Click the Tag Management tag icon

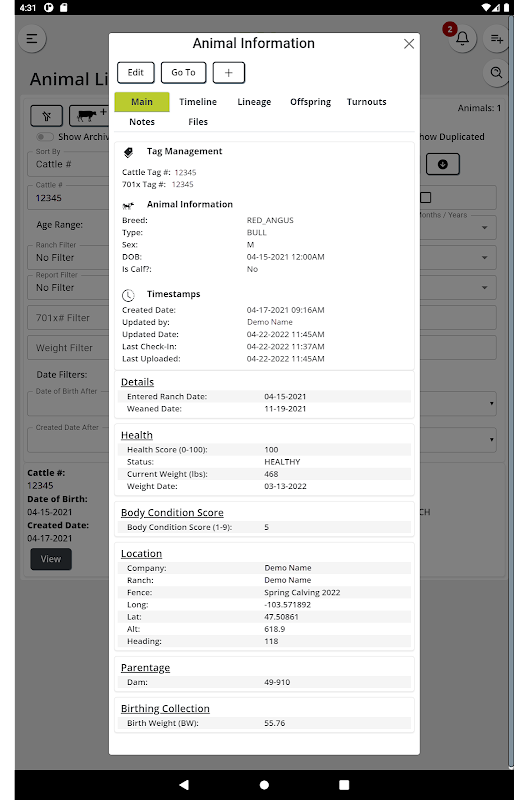click(128, 152)
